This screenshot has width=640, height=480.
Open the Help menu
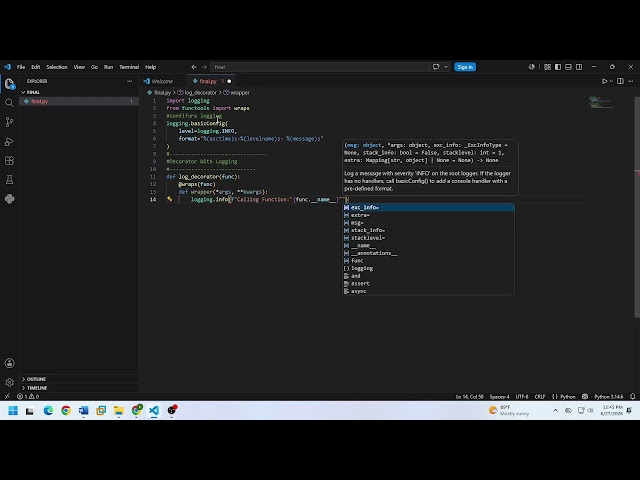pos(150,67)
